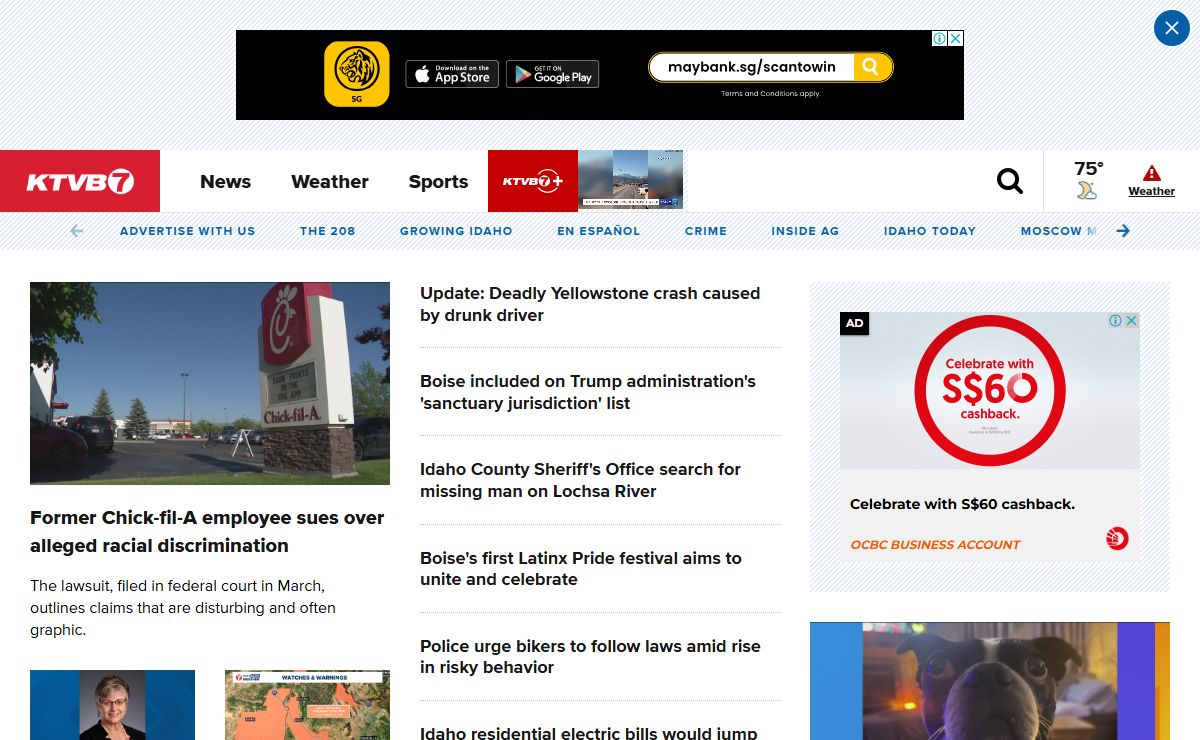Click the Weather alert link
Screen dimensions: 1200x740
[1152, 191]
